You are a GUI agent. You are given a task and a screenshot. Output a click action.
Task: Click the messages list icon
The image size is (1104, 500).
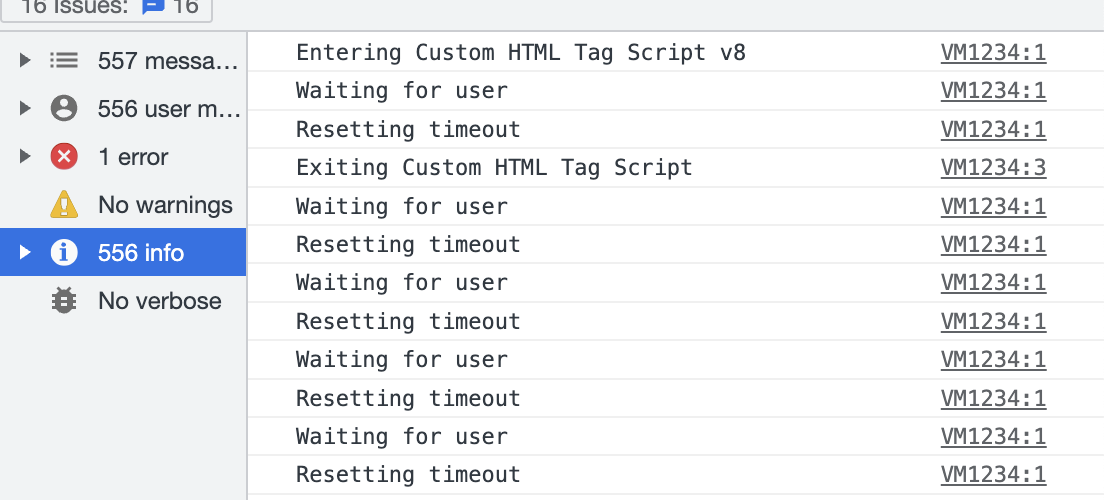(x=64, y=61)
